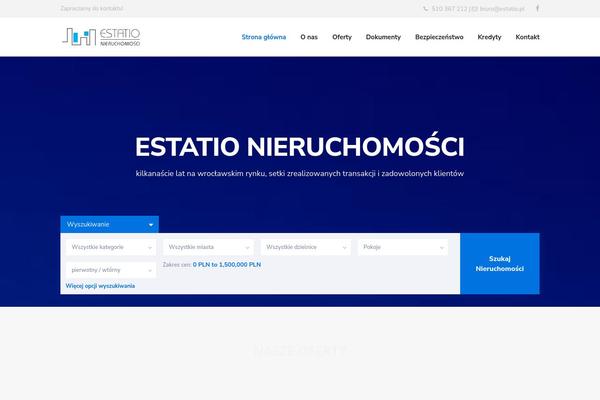Open the Wszystkie kategorie dropdown
The height and width of the screenshot is (400, 600).
pyautogui.click(x=111, y=247)
